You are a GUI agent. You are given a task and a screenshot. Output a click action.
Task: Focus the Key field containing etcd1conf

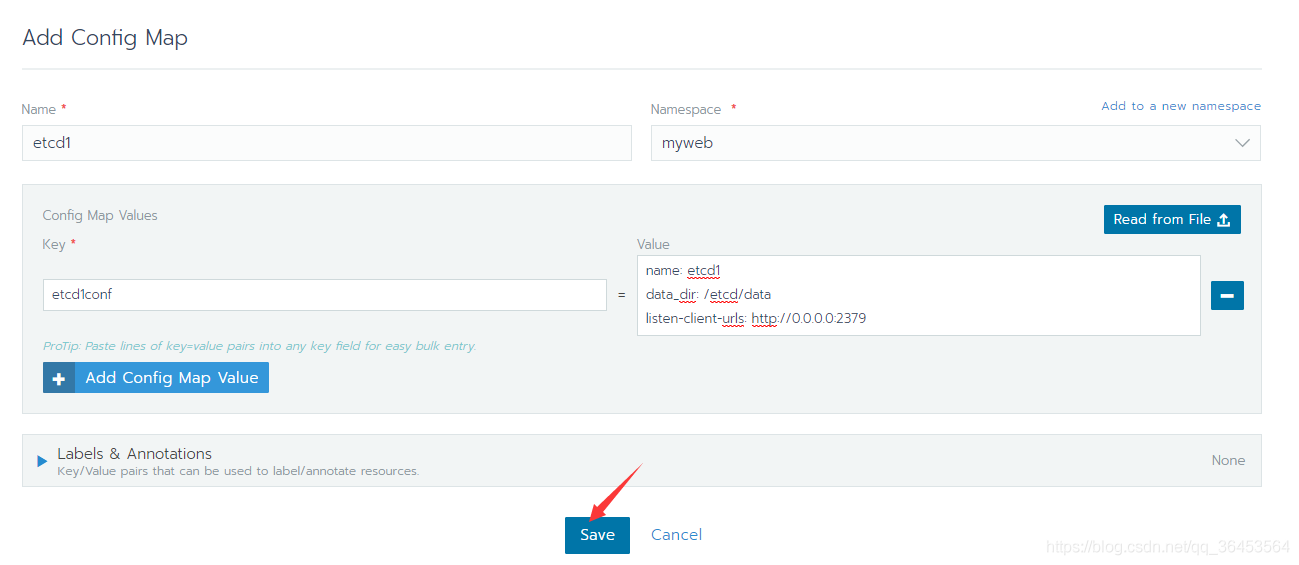(324, 295)
